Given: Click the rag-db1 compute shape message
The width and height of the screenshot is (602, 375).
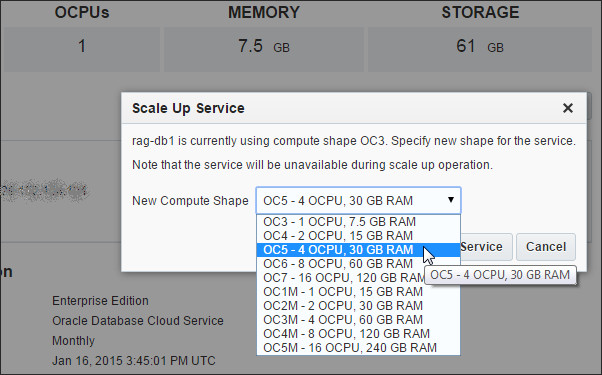Looking at the screenshot, I should [354, 141].
